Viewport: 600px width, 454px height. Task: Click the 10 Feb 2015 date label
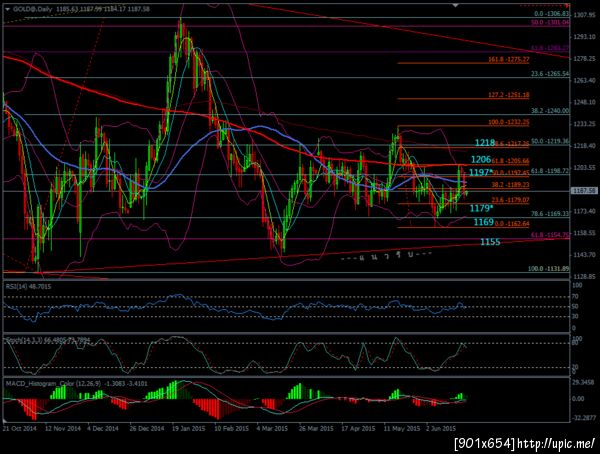coord(232,428)
